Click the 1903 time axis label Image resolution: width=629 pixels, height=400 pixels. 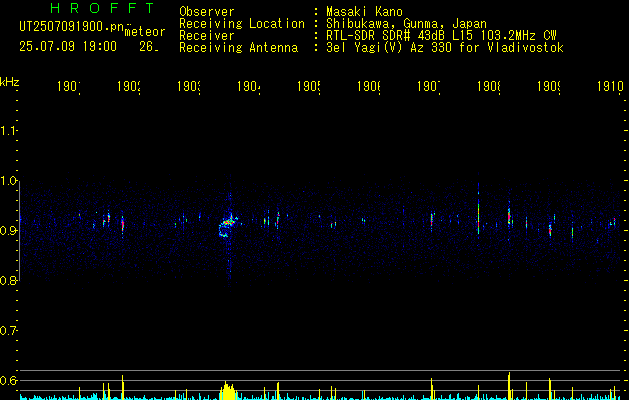click(x=189, y=86)
